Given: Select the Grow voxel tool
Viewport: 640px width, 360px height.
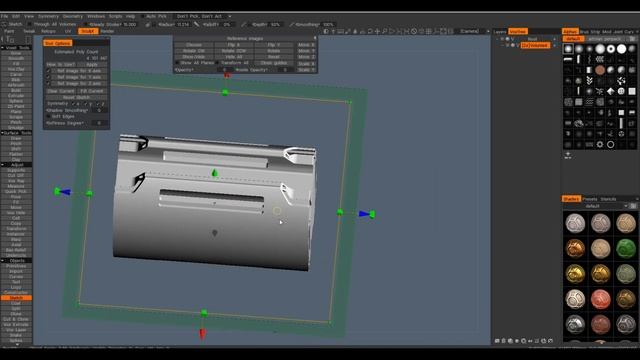Looking at the screenshot, I should point(16,53).
